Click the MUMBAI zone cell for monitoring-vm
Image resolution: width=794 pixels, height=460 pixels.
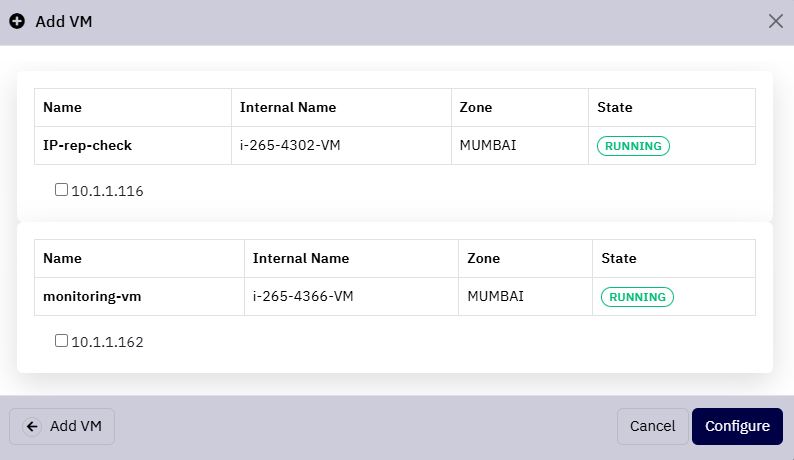[525, 296]
